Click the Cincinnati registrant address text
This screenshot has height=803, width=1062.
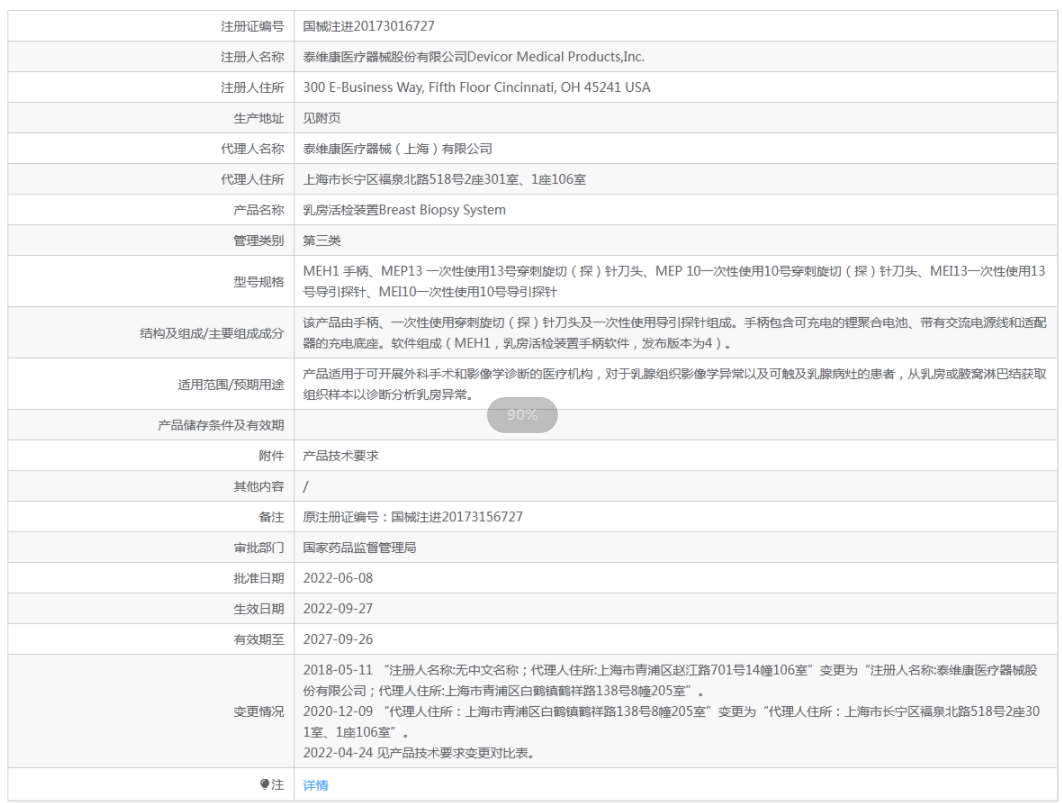476,87
